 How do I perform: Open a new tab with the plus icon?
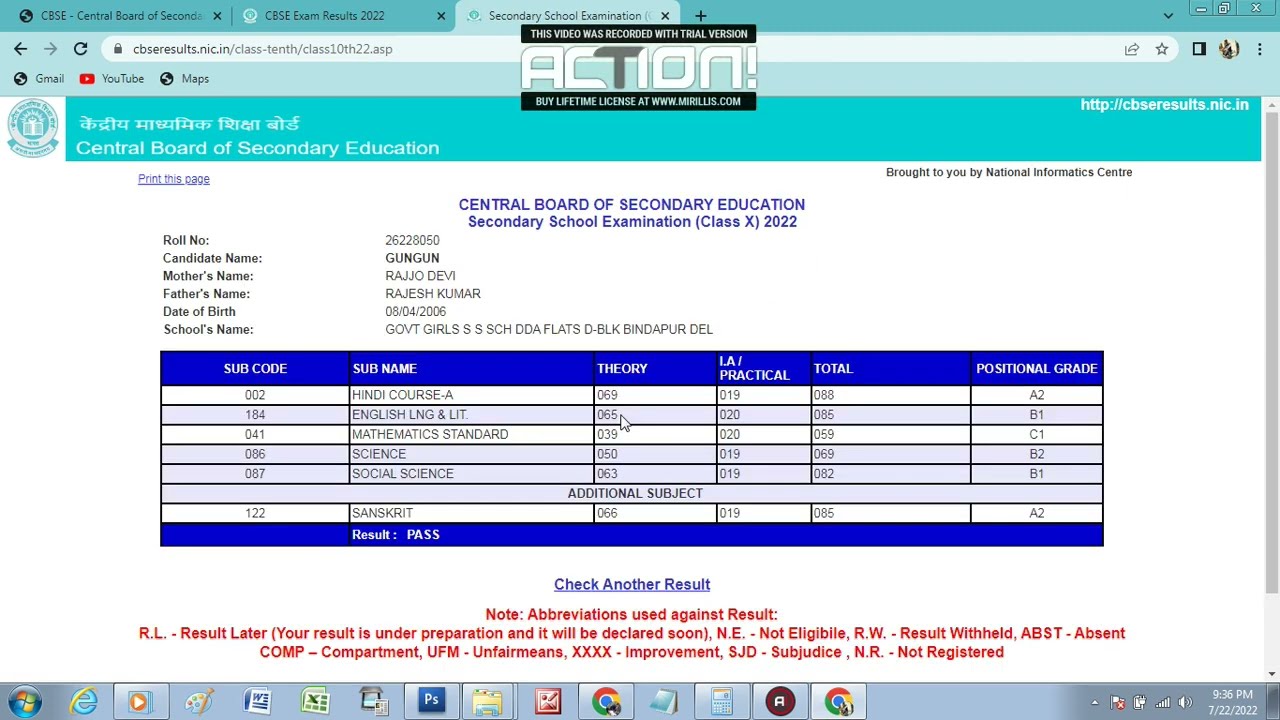700,16
